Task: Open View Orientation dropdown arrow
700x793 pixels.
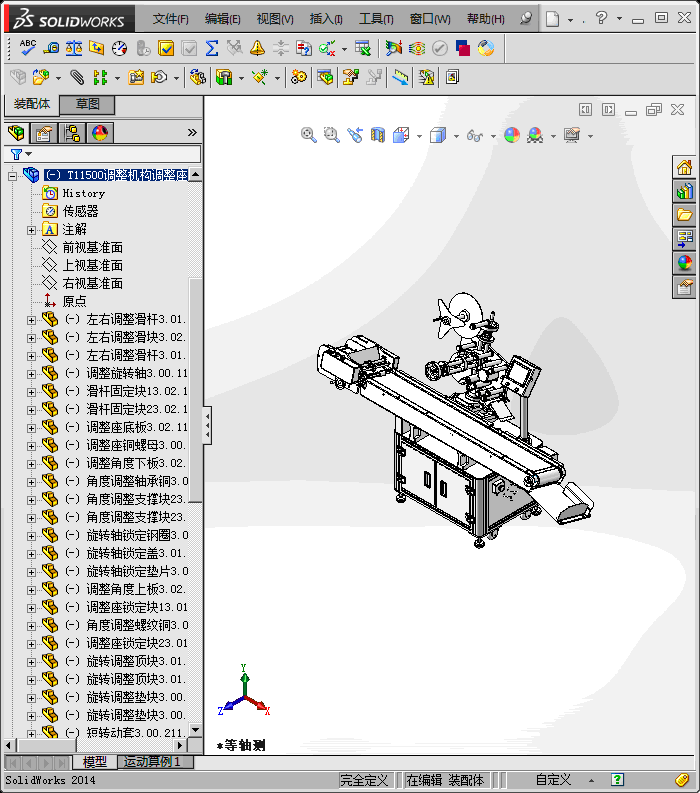Action: (419, 136)
